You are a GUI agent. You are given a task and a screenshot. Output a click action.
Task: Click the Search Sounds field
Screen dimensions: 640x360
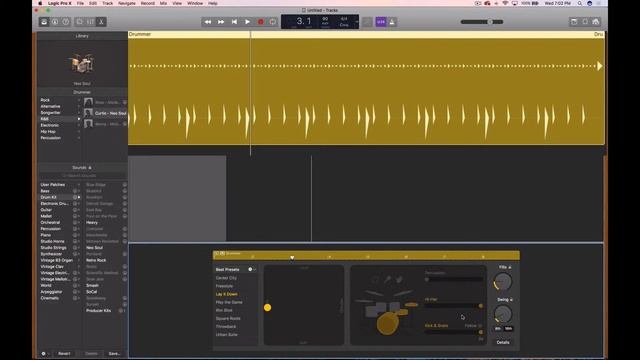82,176
